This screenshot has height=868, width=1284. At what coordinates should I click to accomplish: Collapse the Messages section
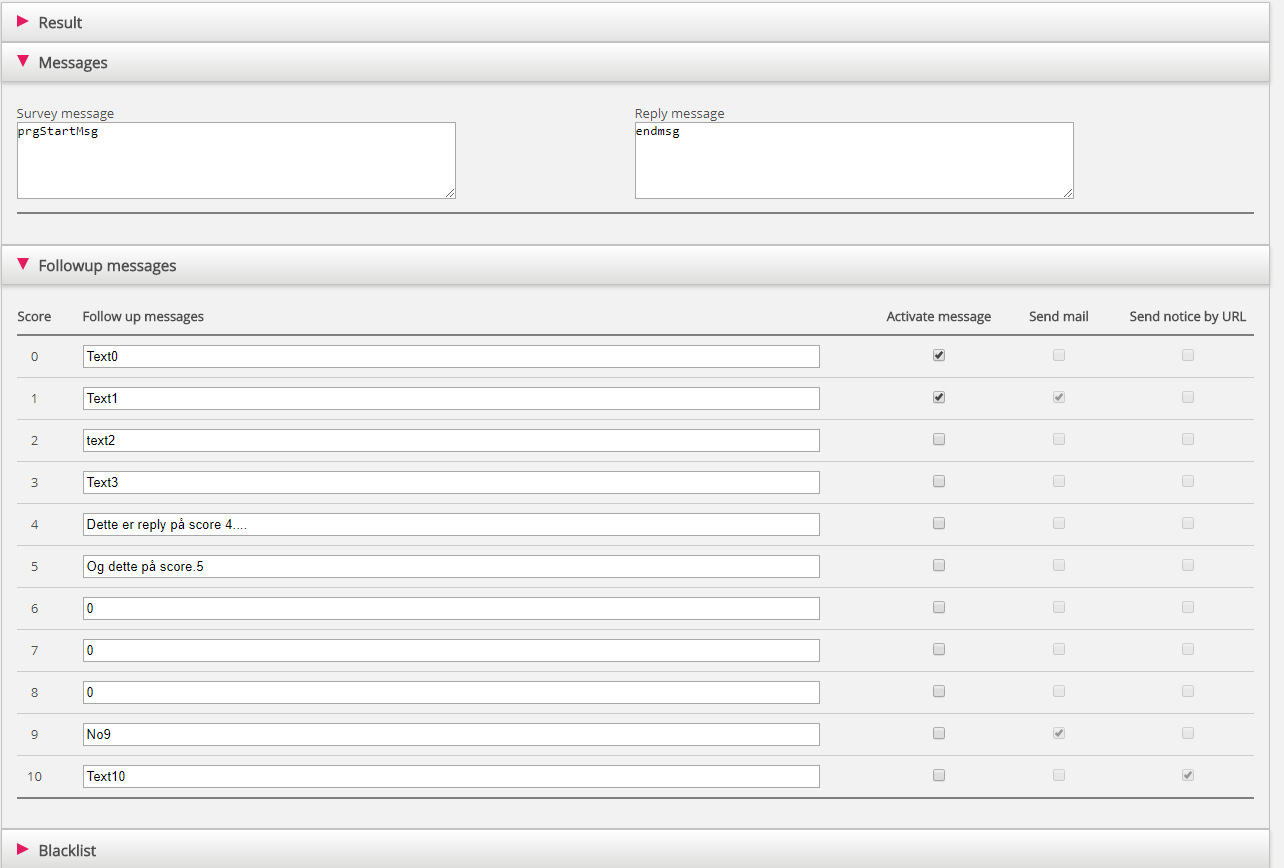(x=72, y=62)
